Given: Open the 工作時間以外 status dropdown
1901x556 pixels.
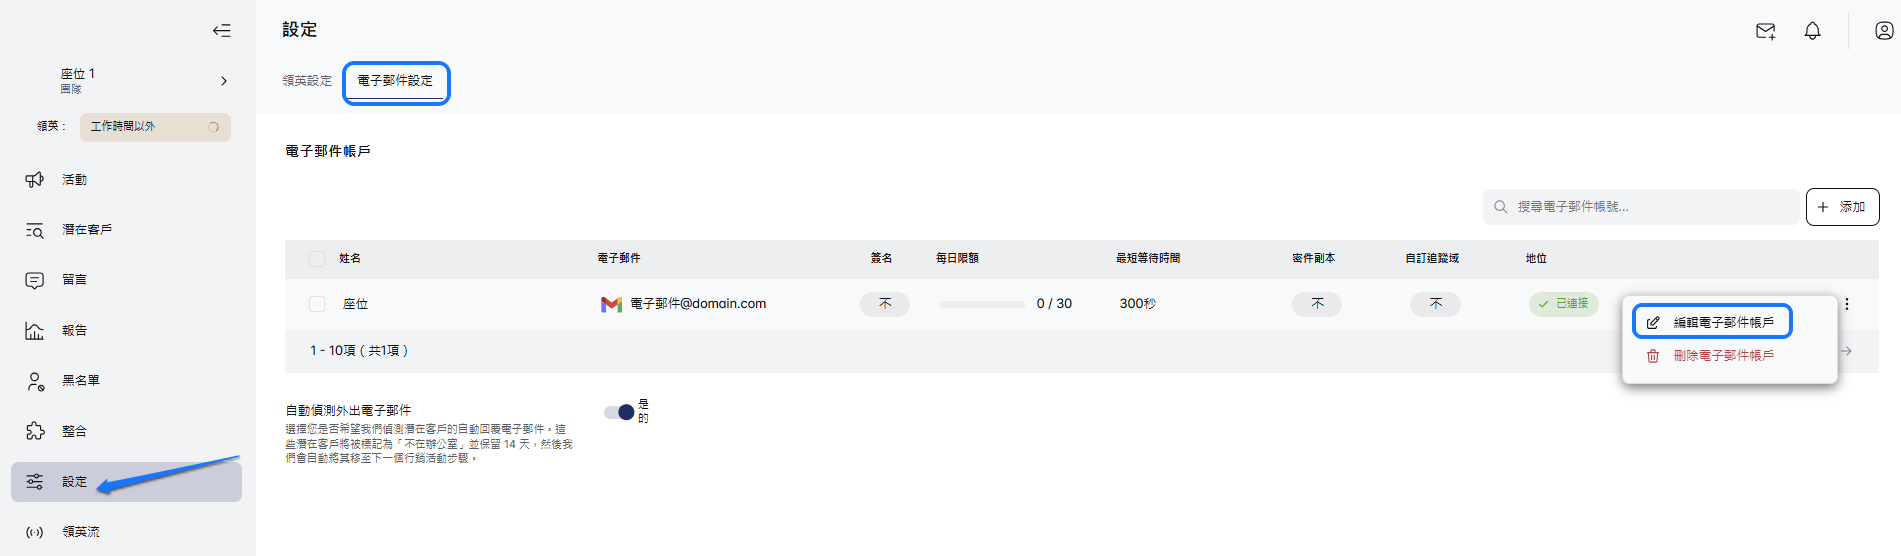Looking at the screenshot, I should tap(155, 127).
